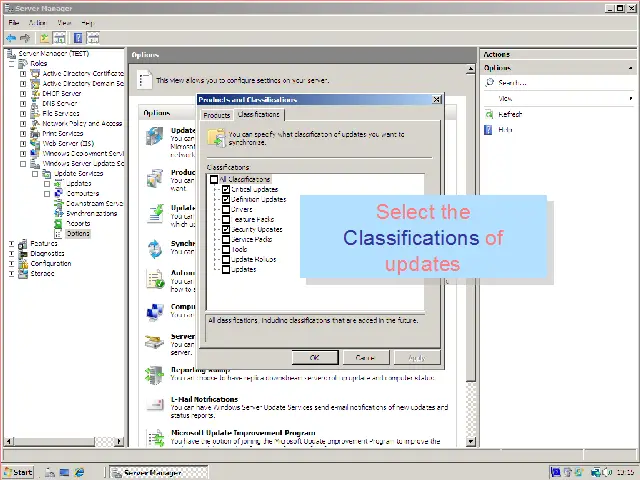
Task: Click the Server Manager icon in taskbar
Action: [x=117, y=473]
